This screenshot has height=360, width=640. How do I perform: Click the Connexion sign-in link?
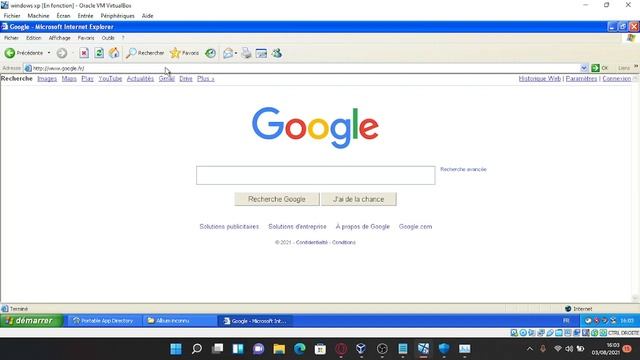(x=616, y=79)
